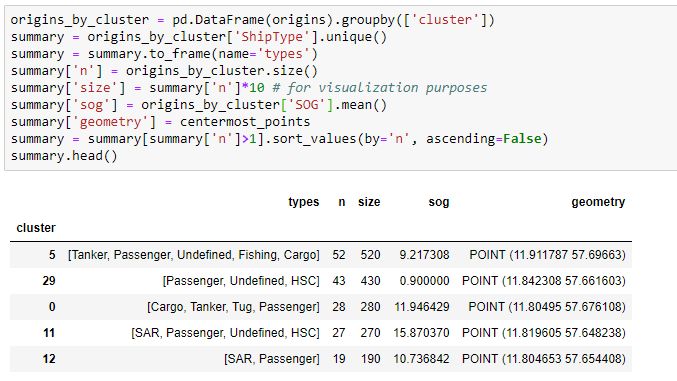Click the code line with groupby(['cluster'])

click(x=253, y=20)
